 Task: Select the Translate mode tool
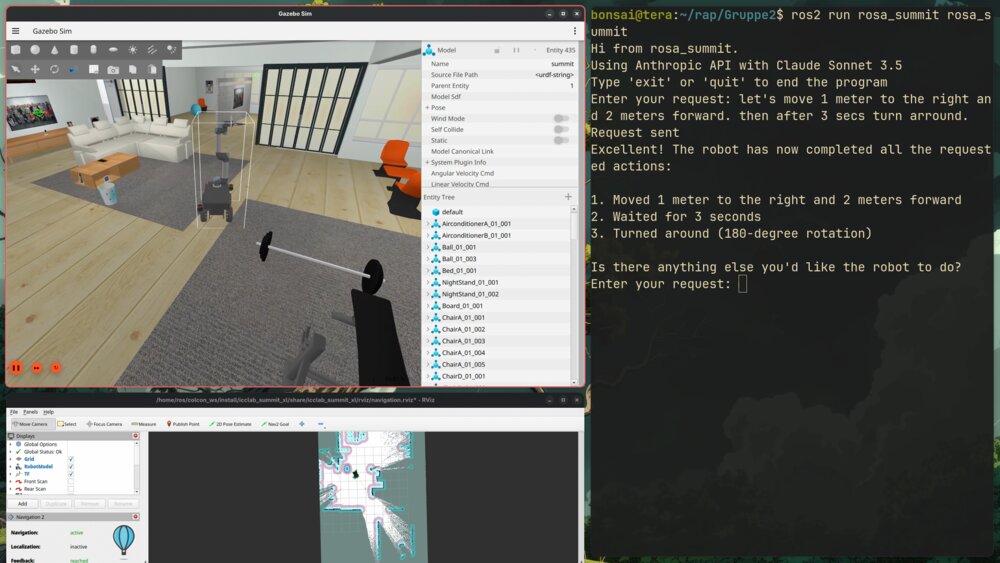pyautogui.click(x=35, y=69)
